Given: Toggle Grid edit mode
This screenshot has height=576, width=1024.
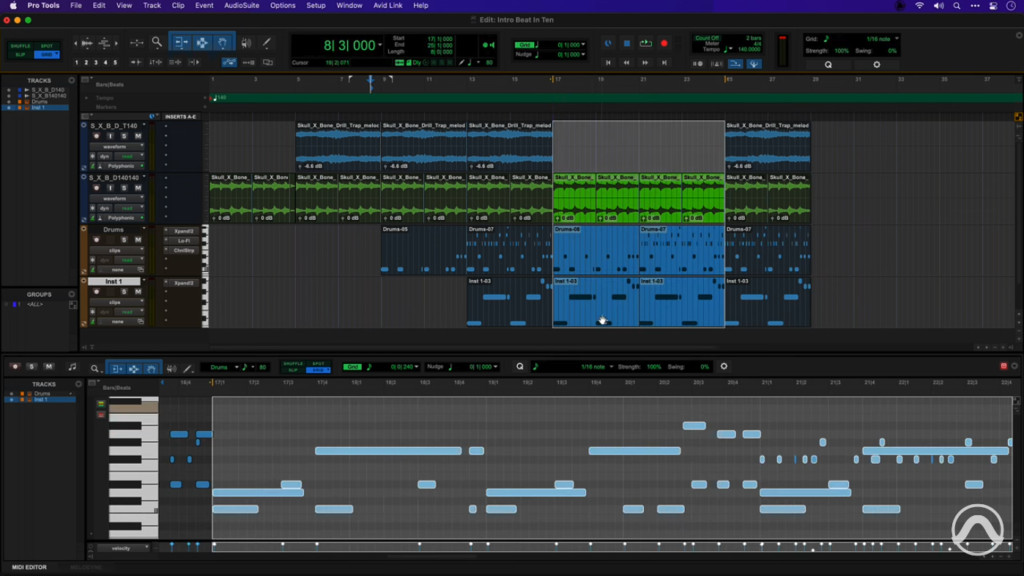Looking at the screenshot, I should [46, 54].
